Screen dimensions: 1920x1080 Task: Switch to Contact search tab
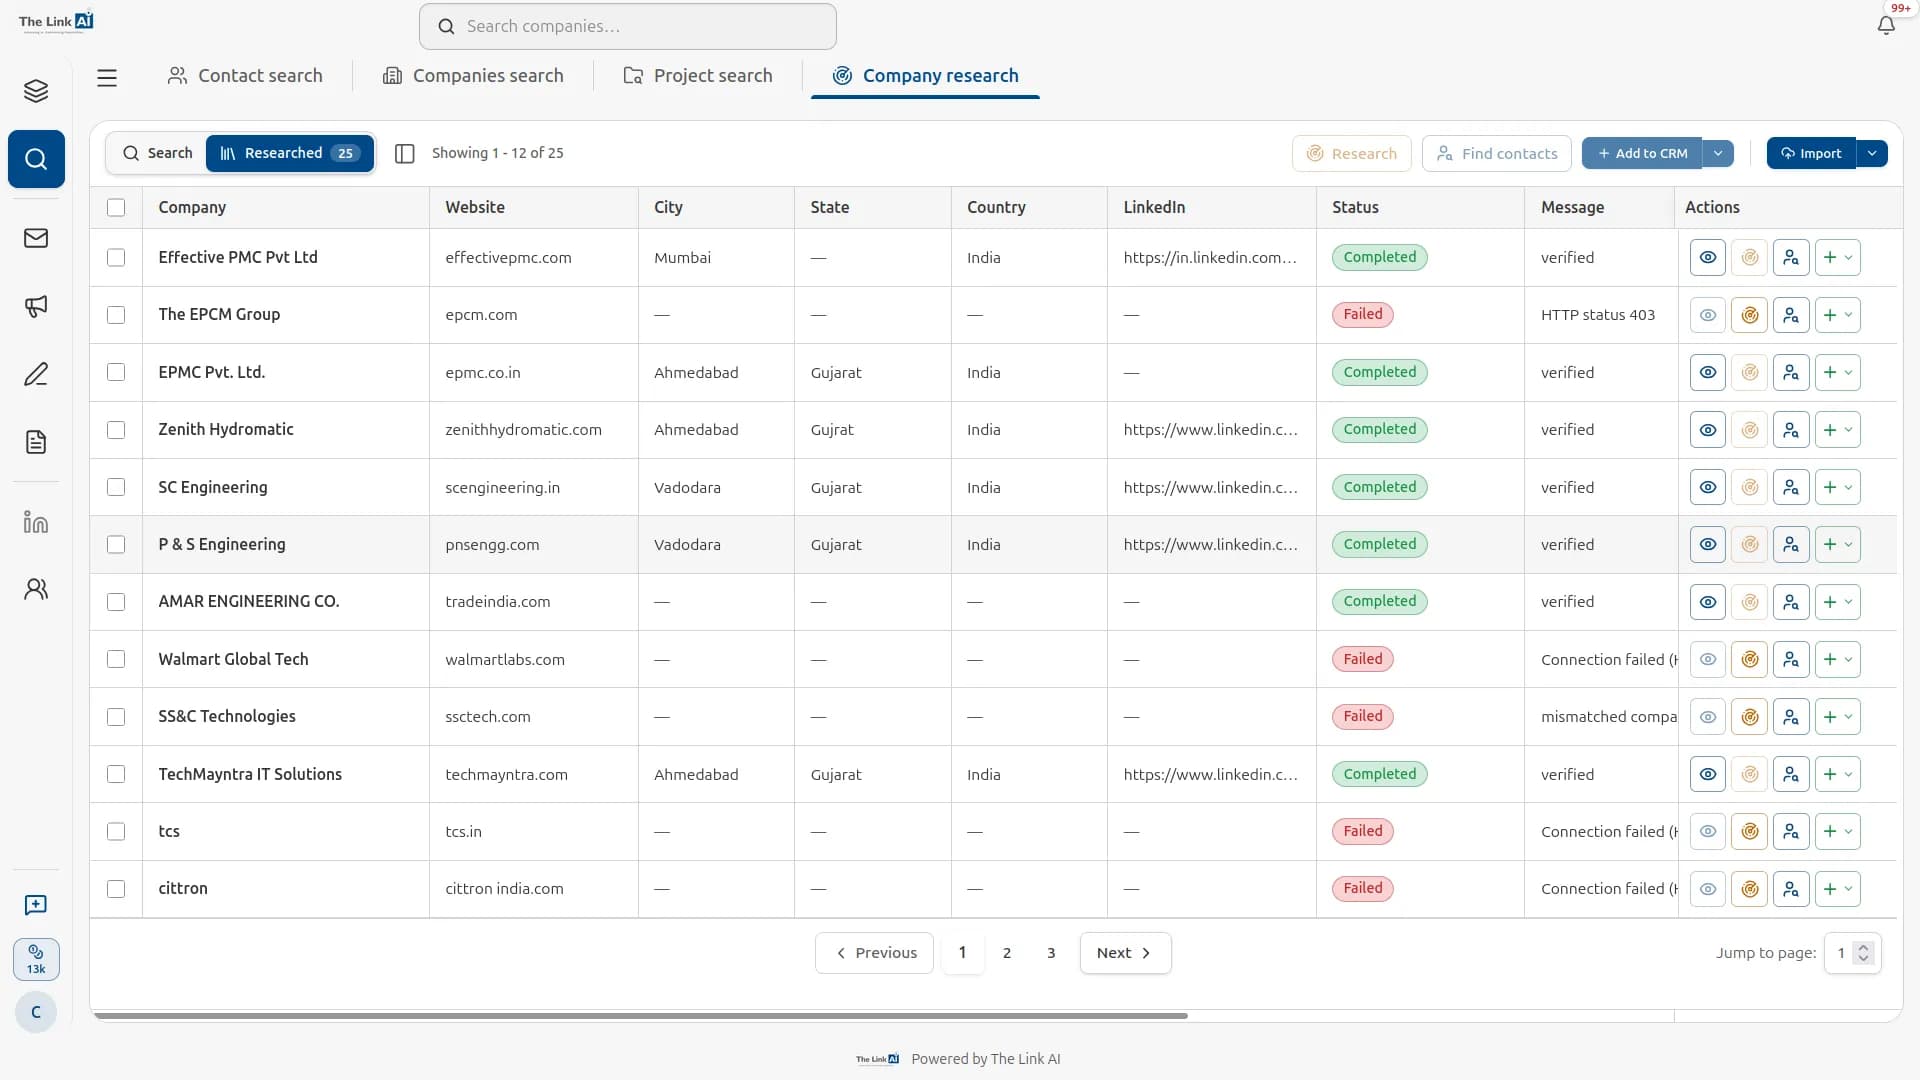coord(245,76)
